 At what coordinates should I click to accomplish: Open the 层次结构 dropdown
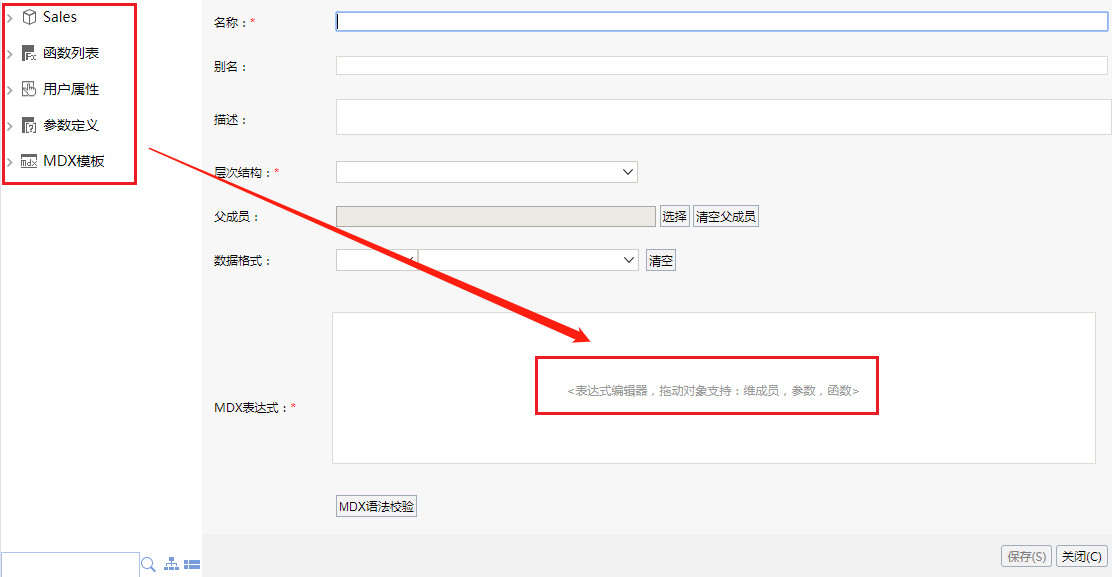point(486,172)
